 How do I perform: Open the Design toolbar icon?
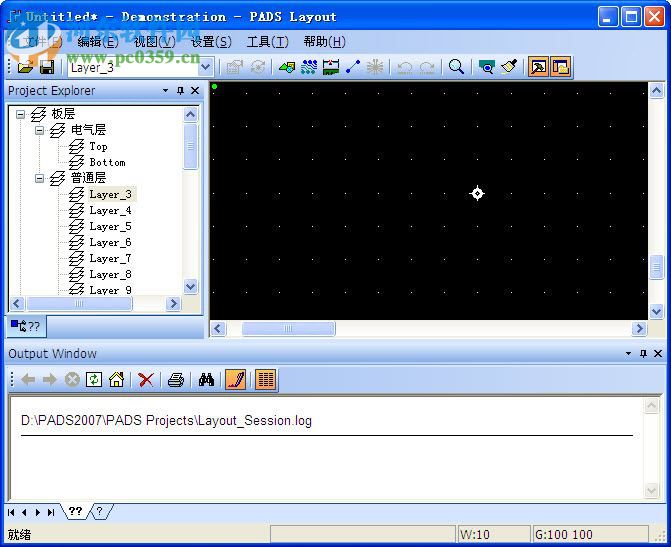click(309, 67)
